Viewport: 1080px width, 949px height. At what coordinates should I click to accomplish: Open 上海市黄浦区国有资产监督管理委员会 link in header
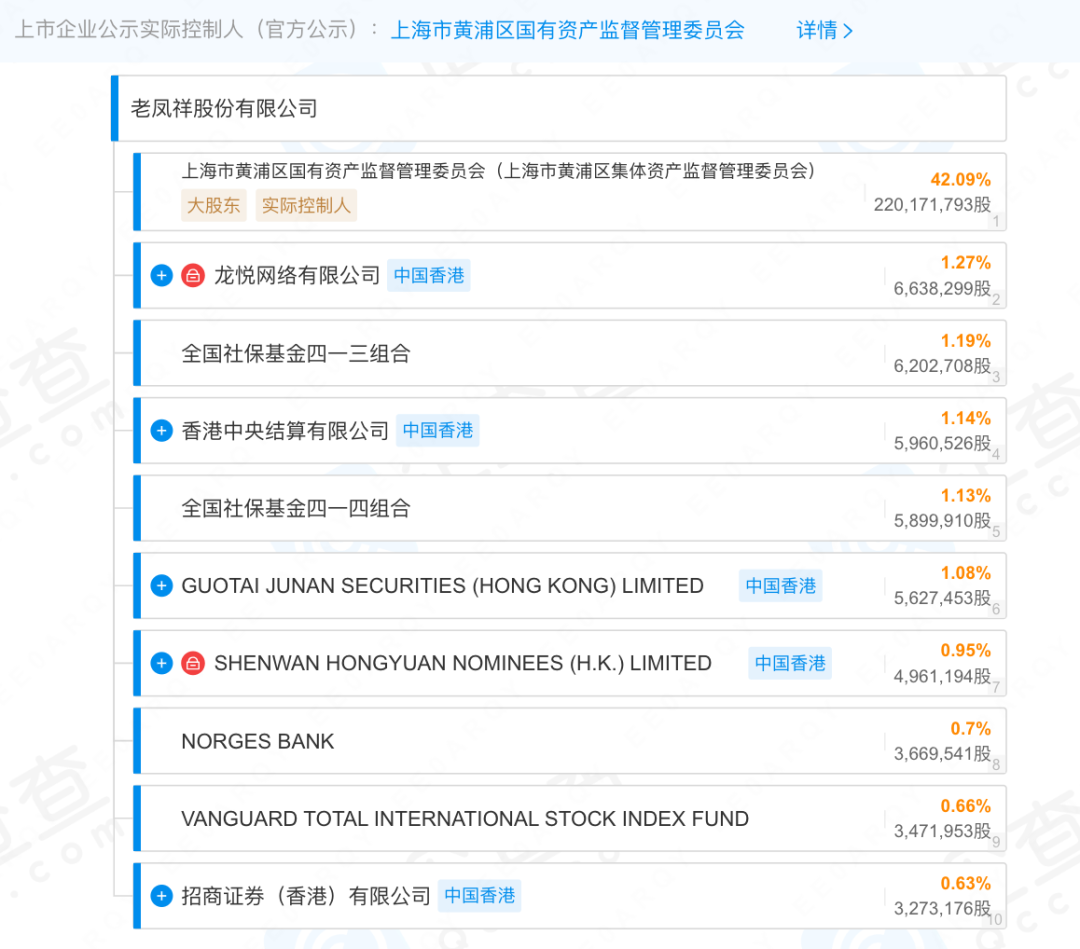[566, 30]
